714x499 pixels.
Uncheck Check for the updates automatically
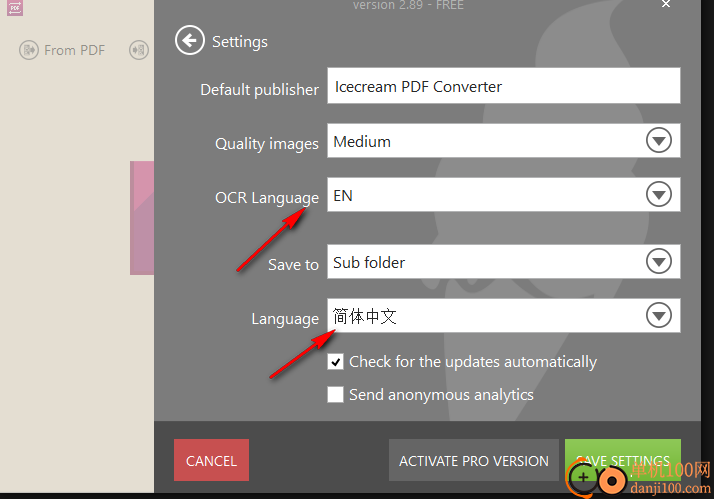[x=336, y=362]
